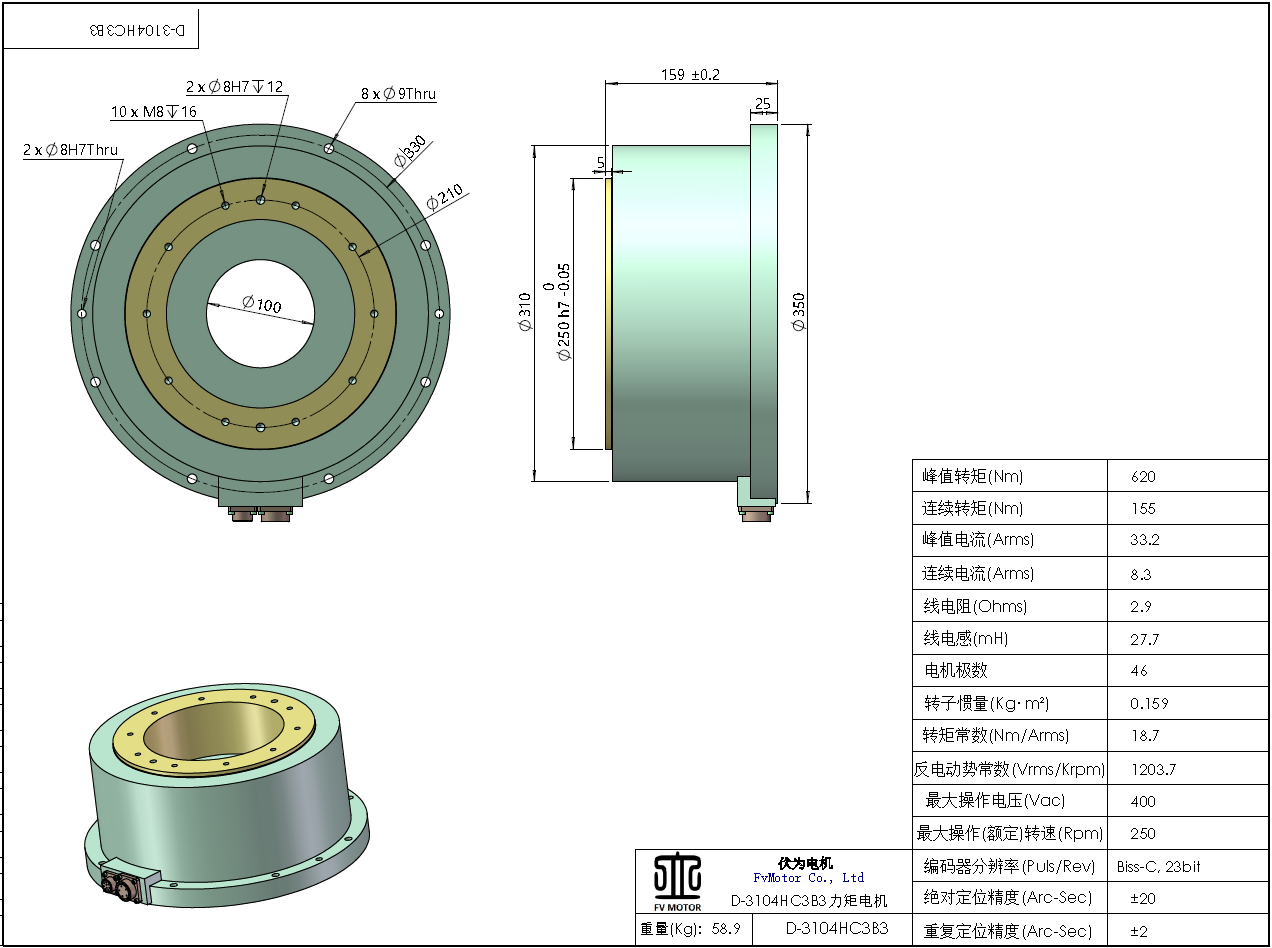Select the torque constant value '18.7'

coord(1145,736)
